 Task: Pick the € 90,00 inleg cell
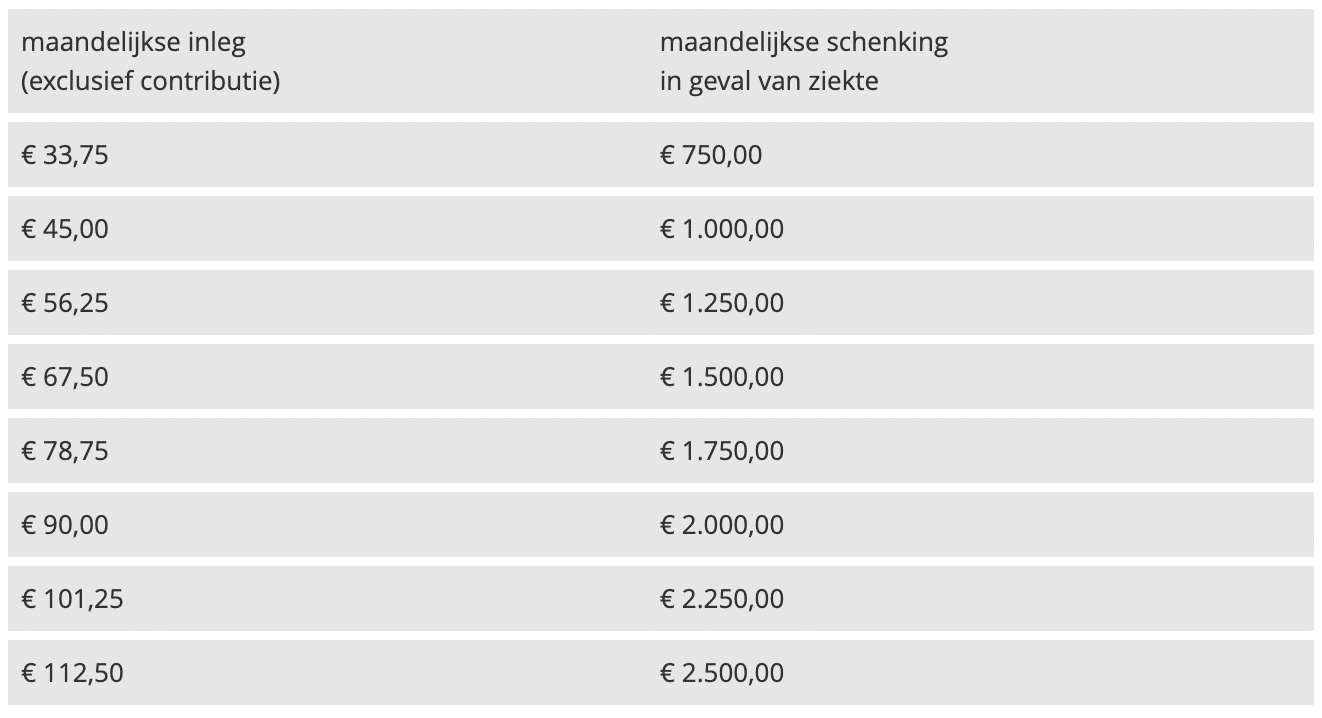pyautogui.click(x=65, y=525)
